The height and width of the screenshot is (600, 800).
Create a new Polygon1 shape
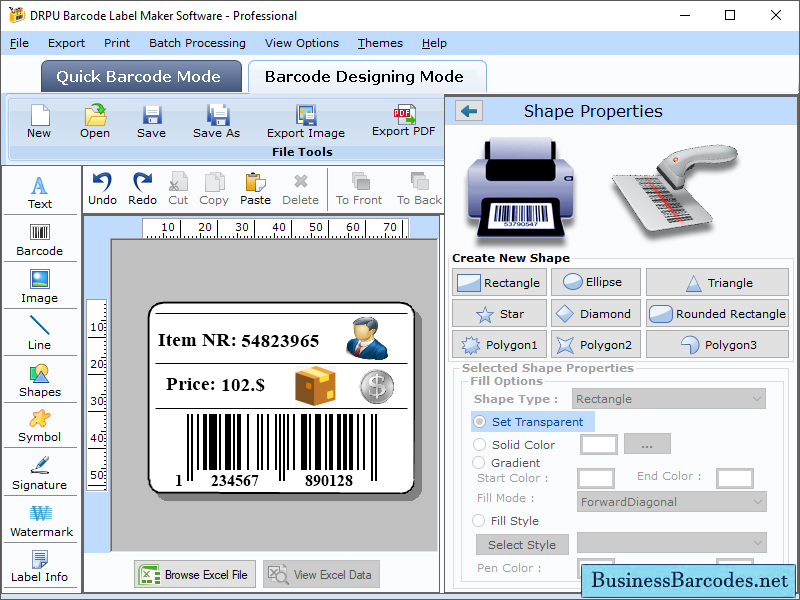coord(499,345)
